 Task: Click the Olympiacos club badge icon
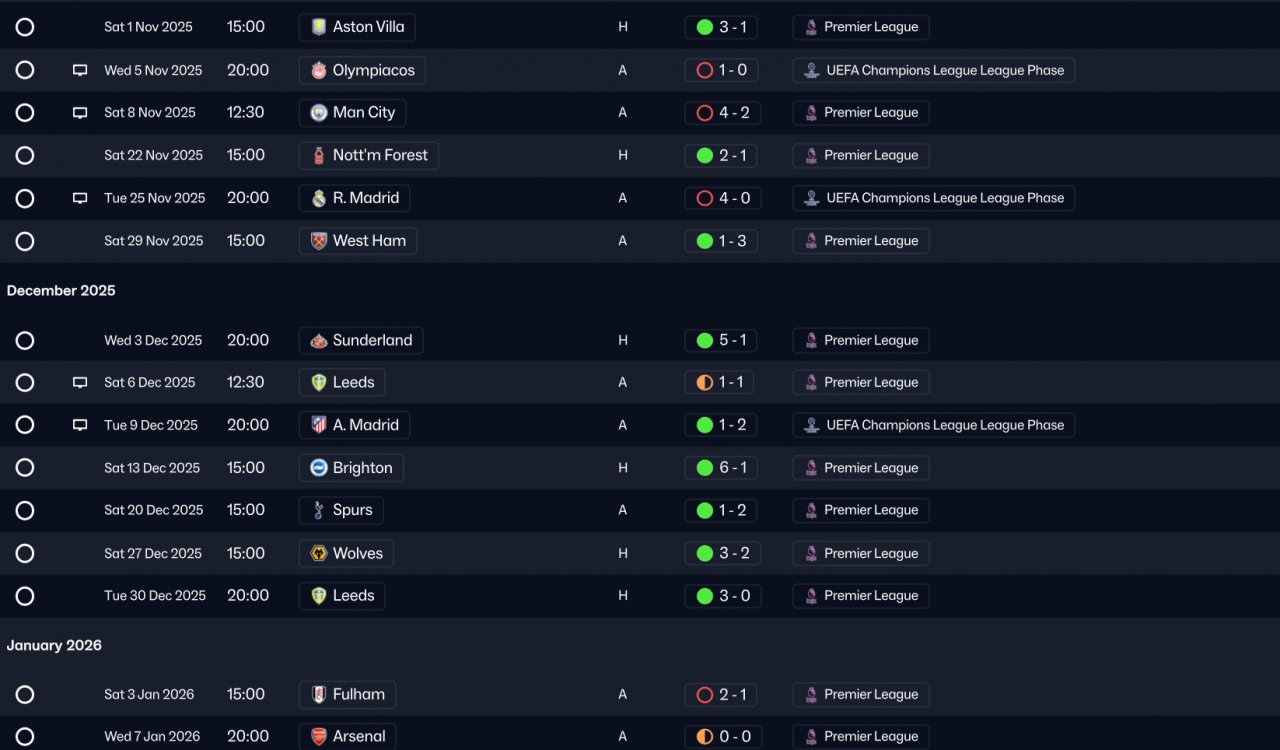point(319,70)
